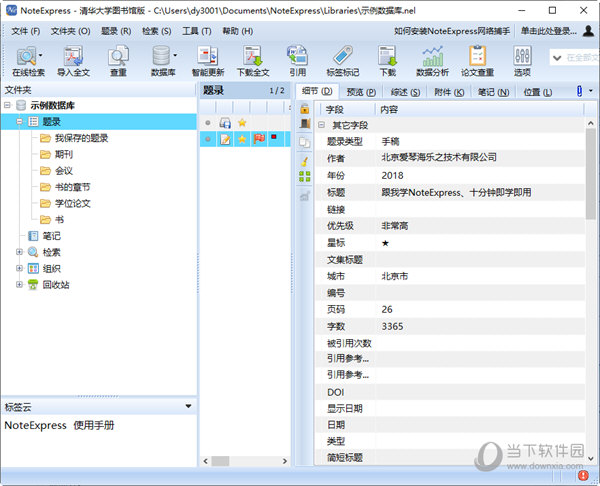Viewport: 600px width, 486px height.
Task: Click the scroll down arrow of detail pane
Action: tap(590, 458)
